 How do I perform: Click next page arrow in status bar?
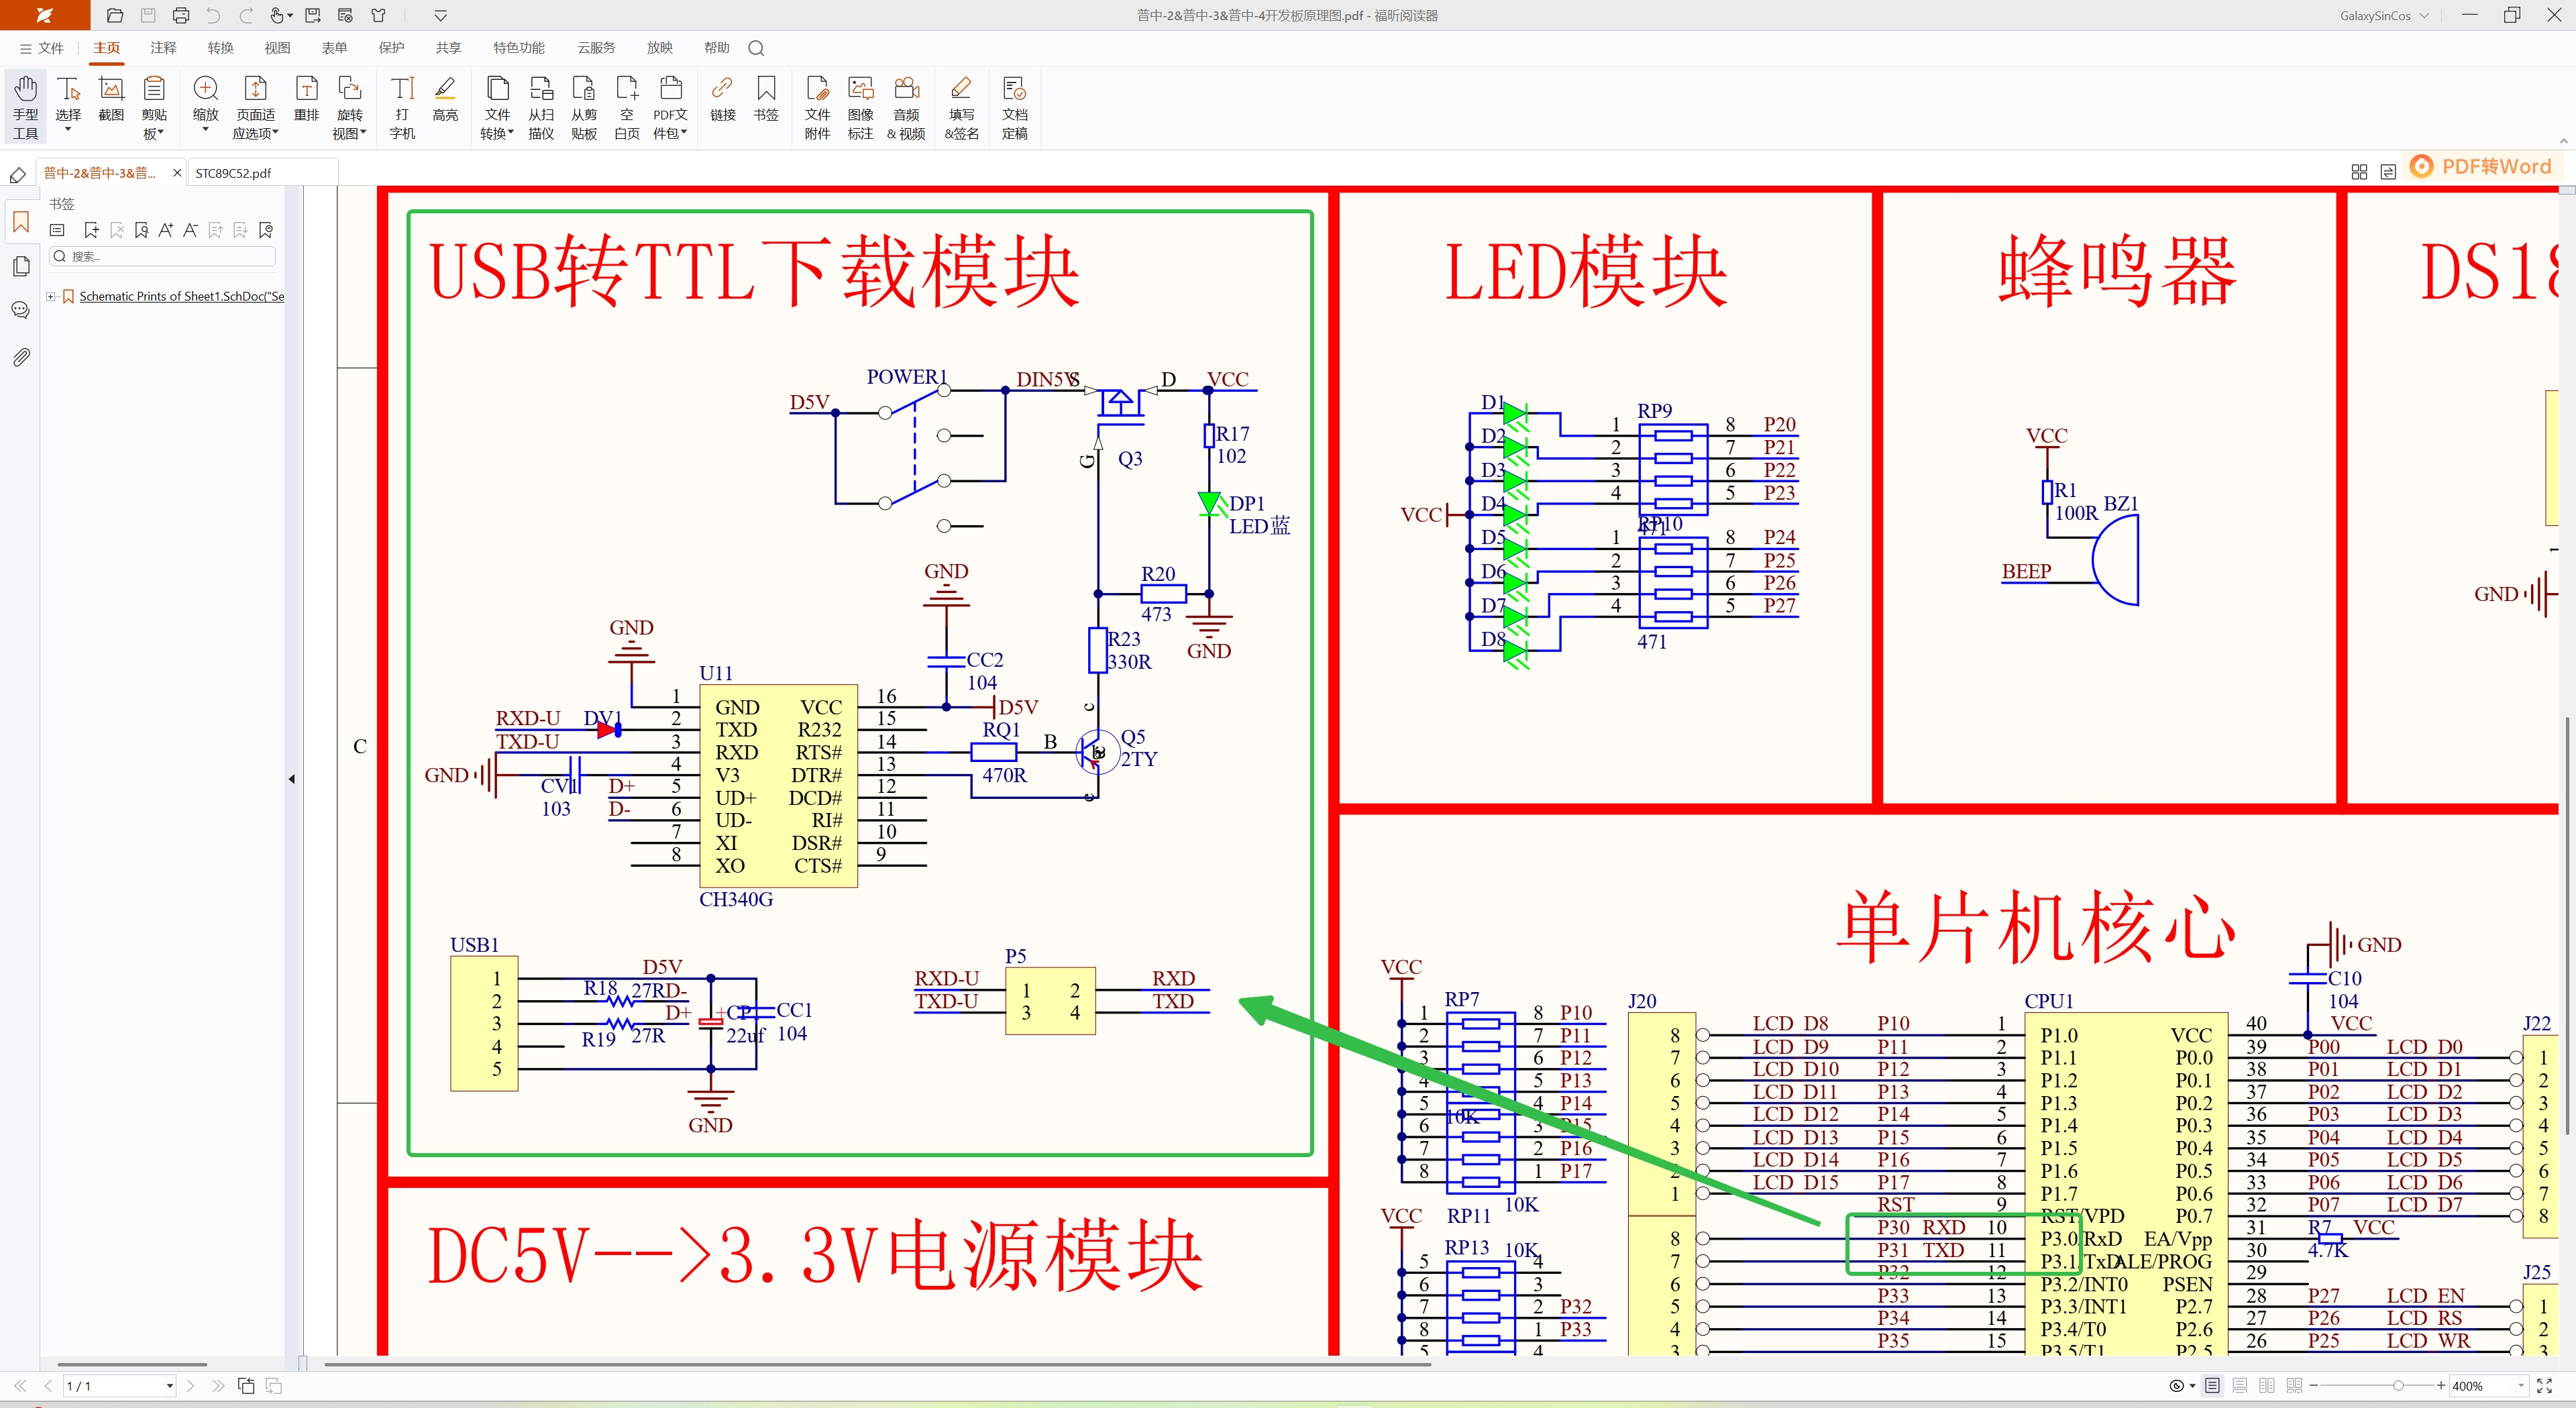click(x=190, y=1386)
